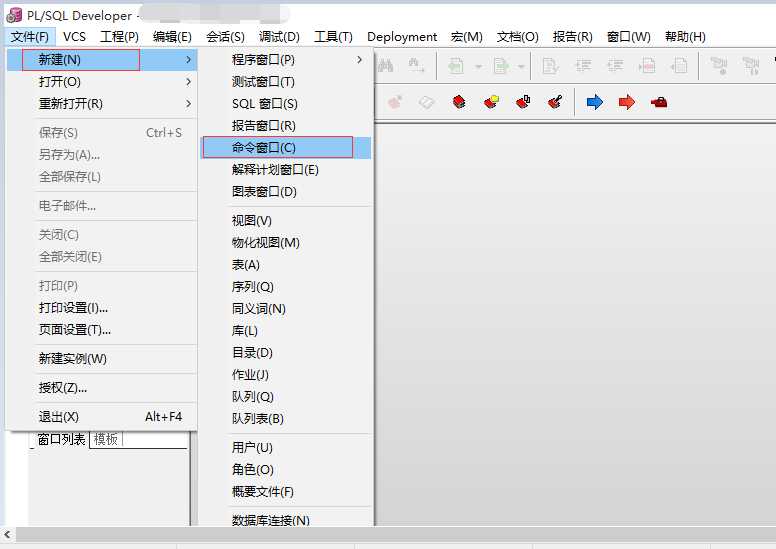Select 用户(U) in the submenu
The height and width of the screenshot is (549, 776).
pyautogui.click(x=286, y=448)
